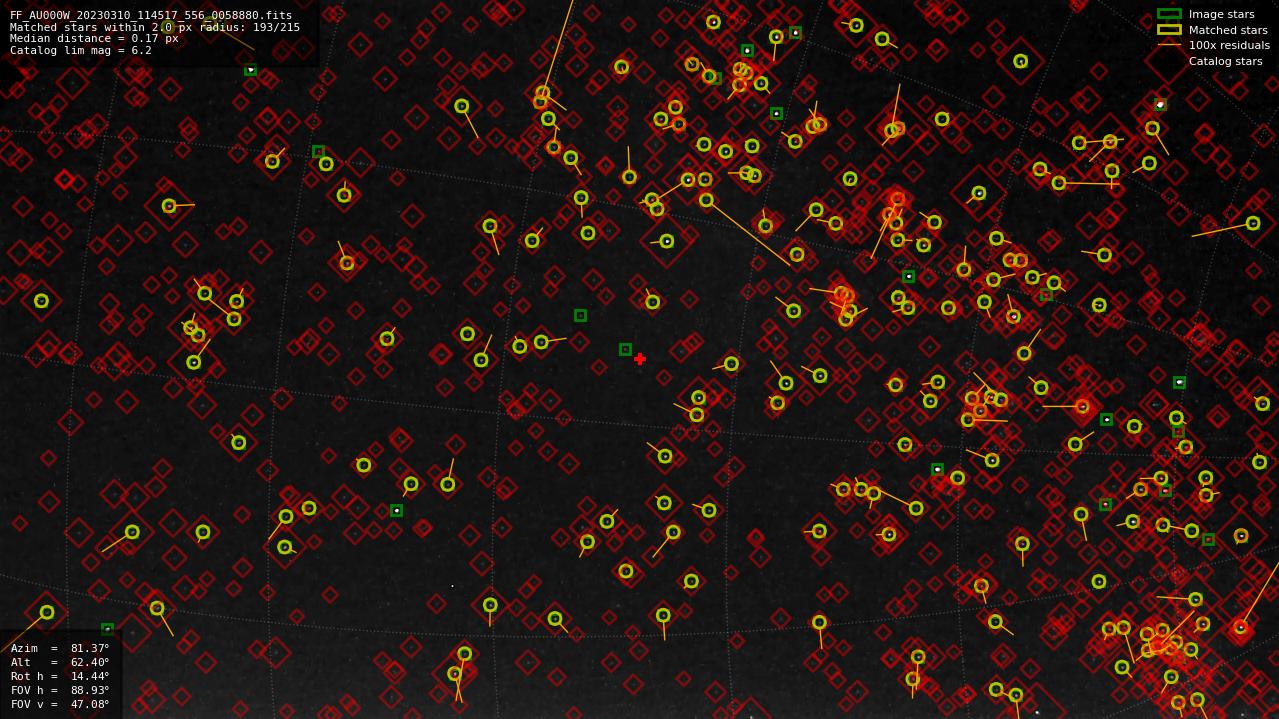The height and width of the screenshot is (719, 1279).
Task: Click the "Alt = 62.40°" readout
Action: coord(60,663)
